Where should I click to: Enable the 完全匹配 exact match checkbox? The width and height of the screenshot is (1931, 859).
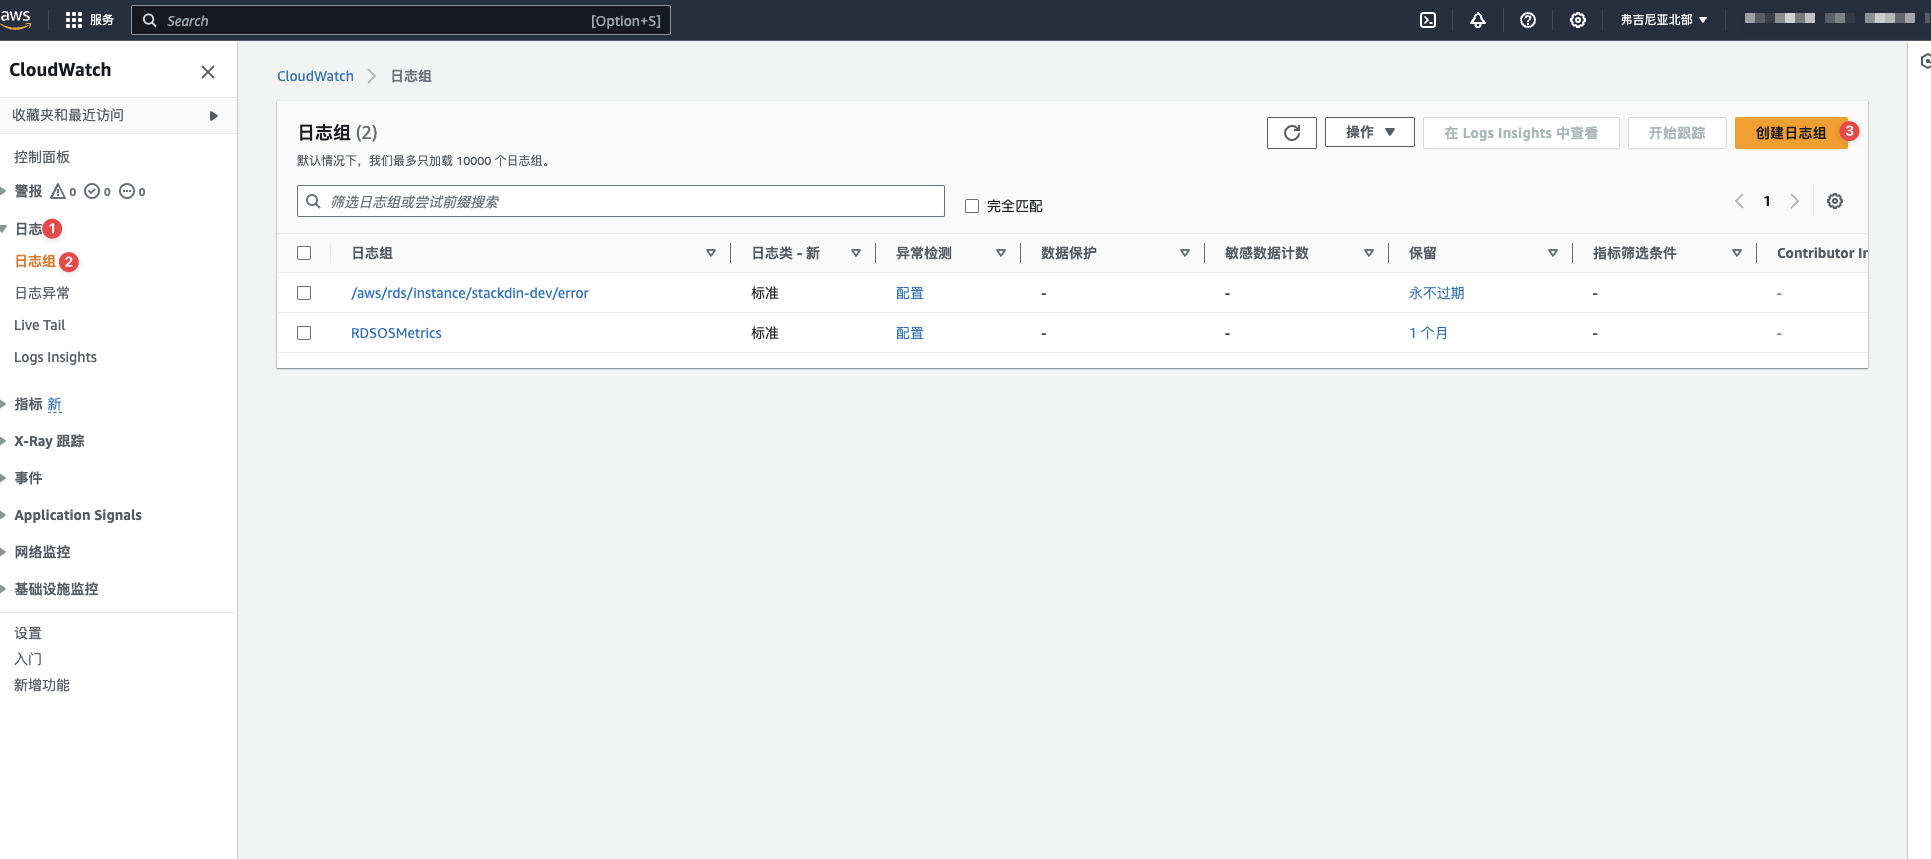971,206
